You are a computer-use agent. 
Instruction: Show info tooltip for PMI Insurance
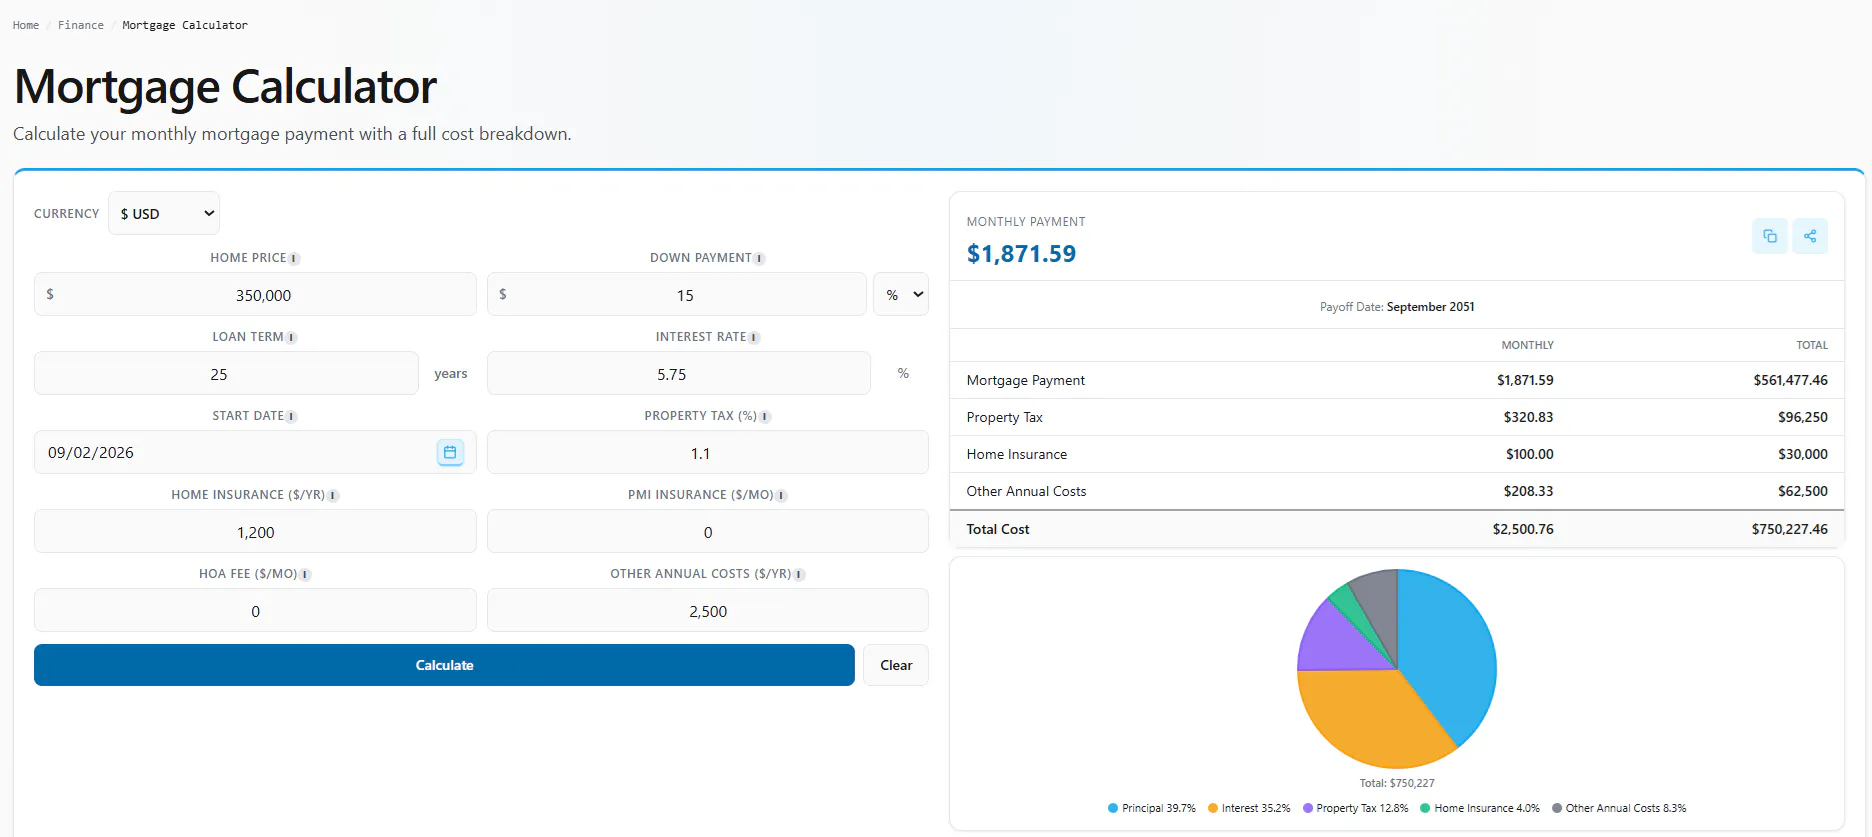[x=782, y=496]
